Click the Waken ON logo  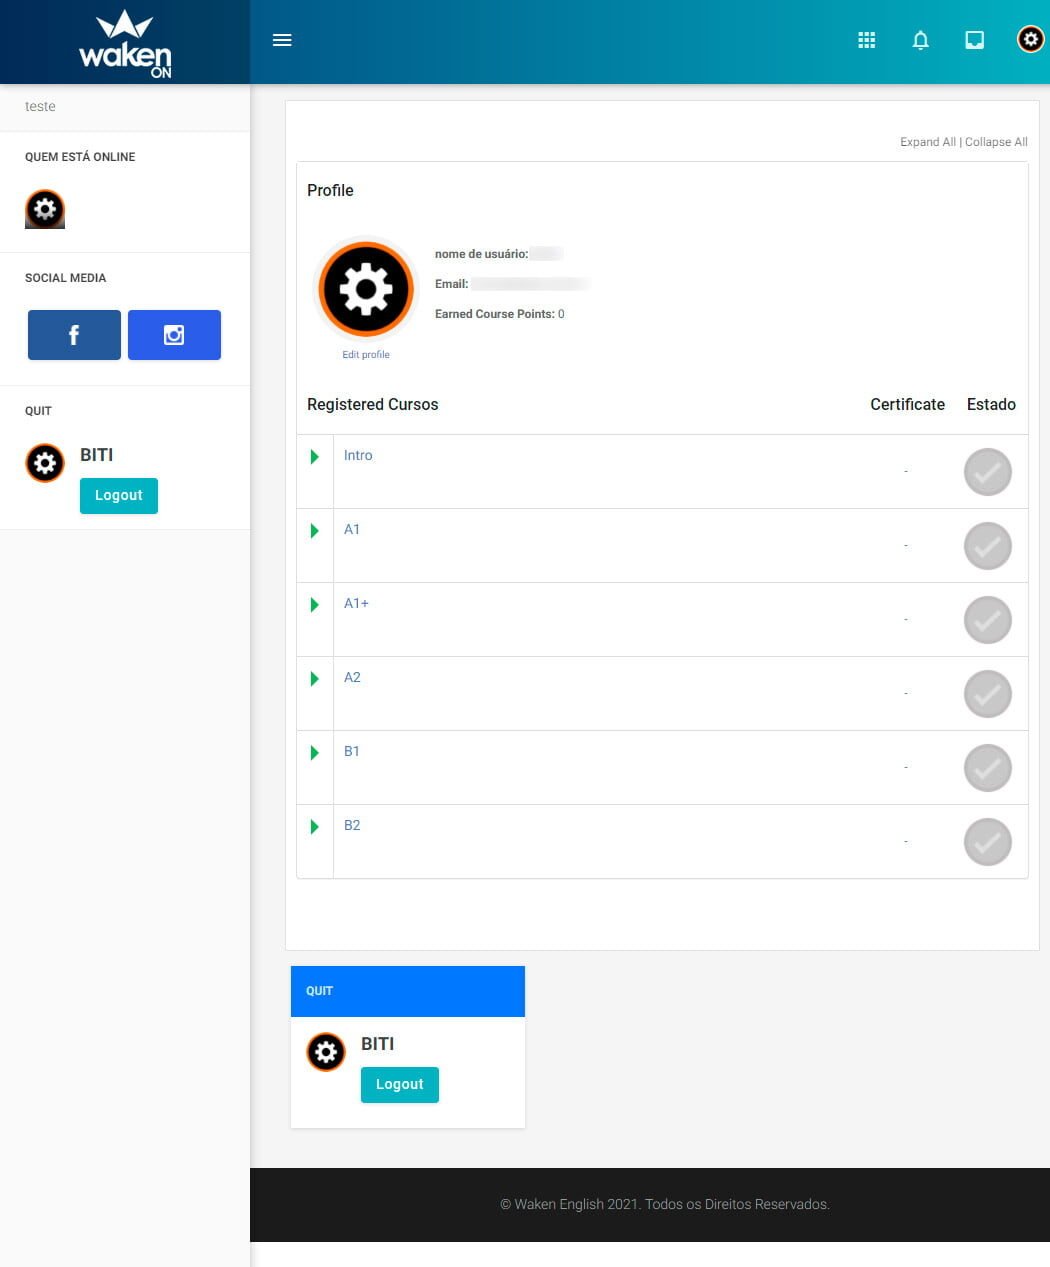click(x=125, y=44)
